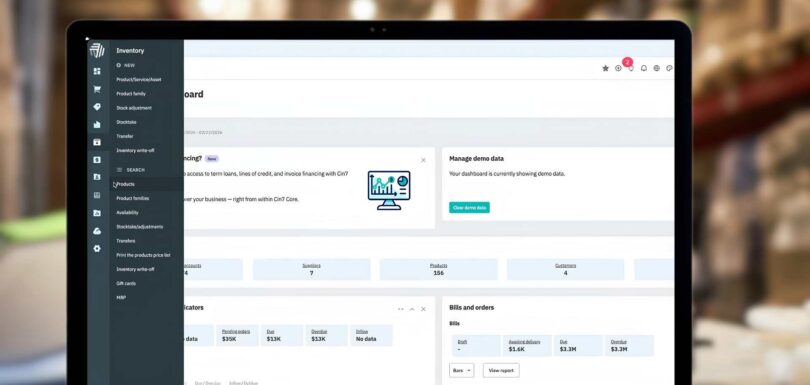Open the icon with red badge 2
The height and width of the screenshot is (385, 810).
coord(631,68)
